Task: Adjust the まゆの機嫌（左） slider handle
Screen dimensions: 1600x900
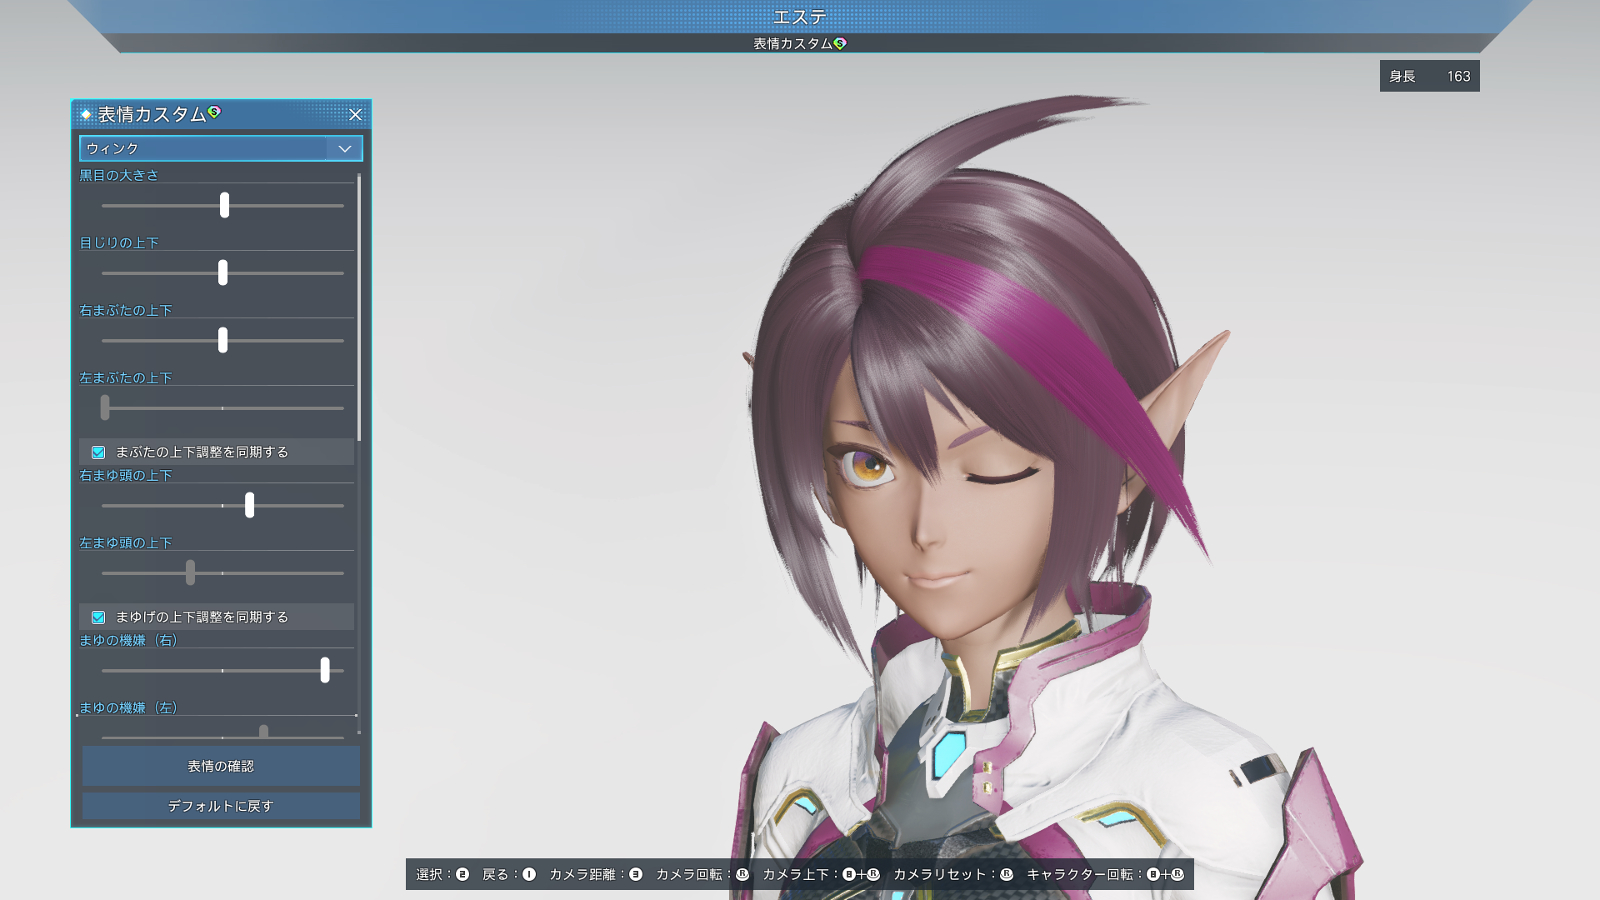Action: [263, 732]
